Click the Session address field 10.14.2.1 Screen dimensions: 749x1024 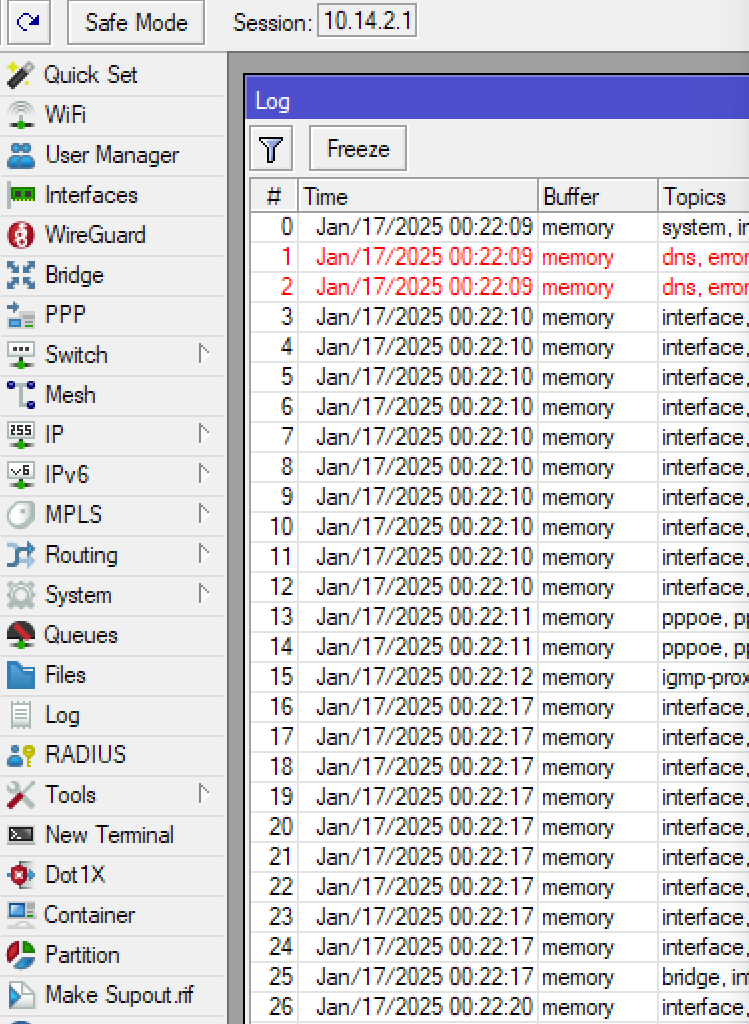click(367, 22)
